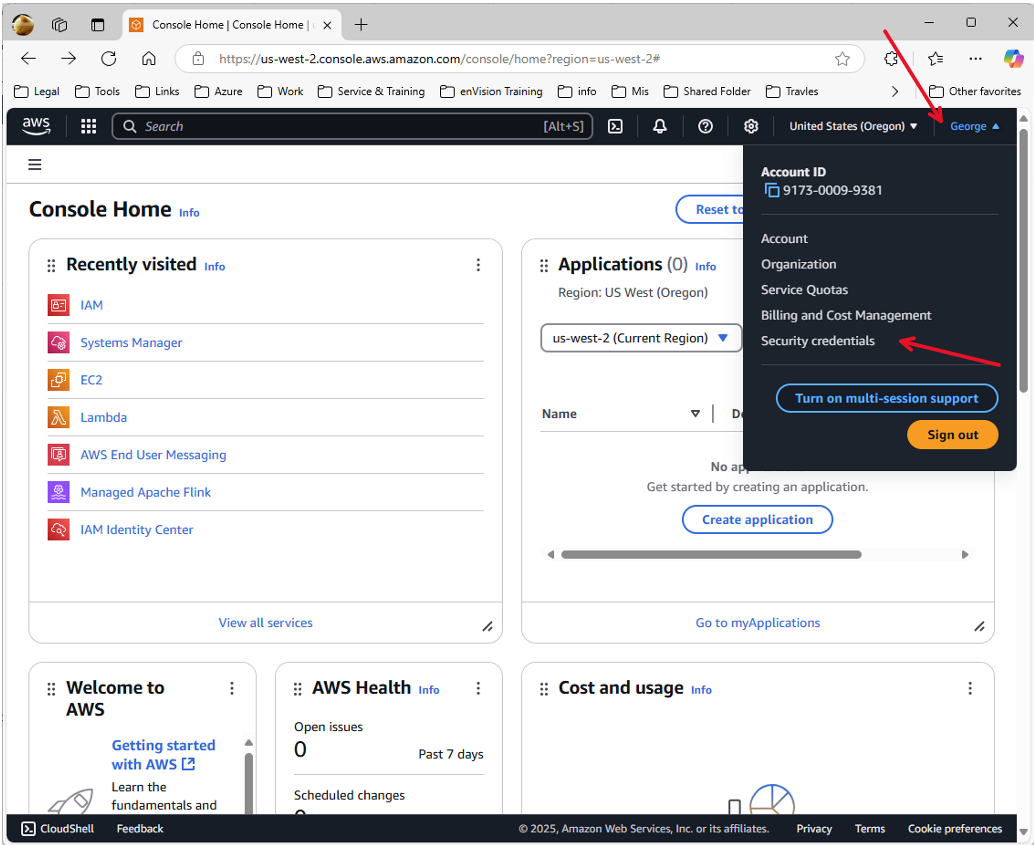Open CloudShell from the footer bar
The width and height of the screenshot is (1034, 845).
pyautogui.click(x=57, y=829)
